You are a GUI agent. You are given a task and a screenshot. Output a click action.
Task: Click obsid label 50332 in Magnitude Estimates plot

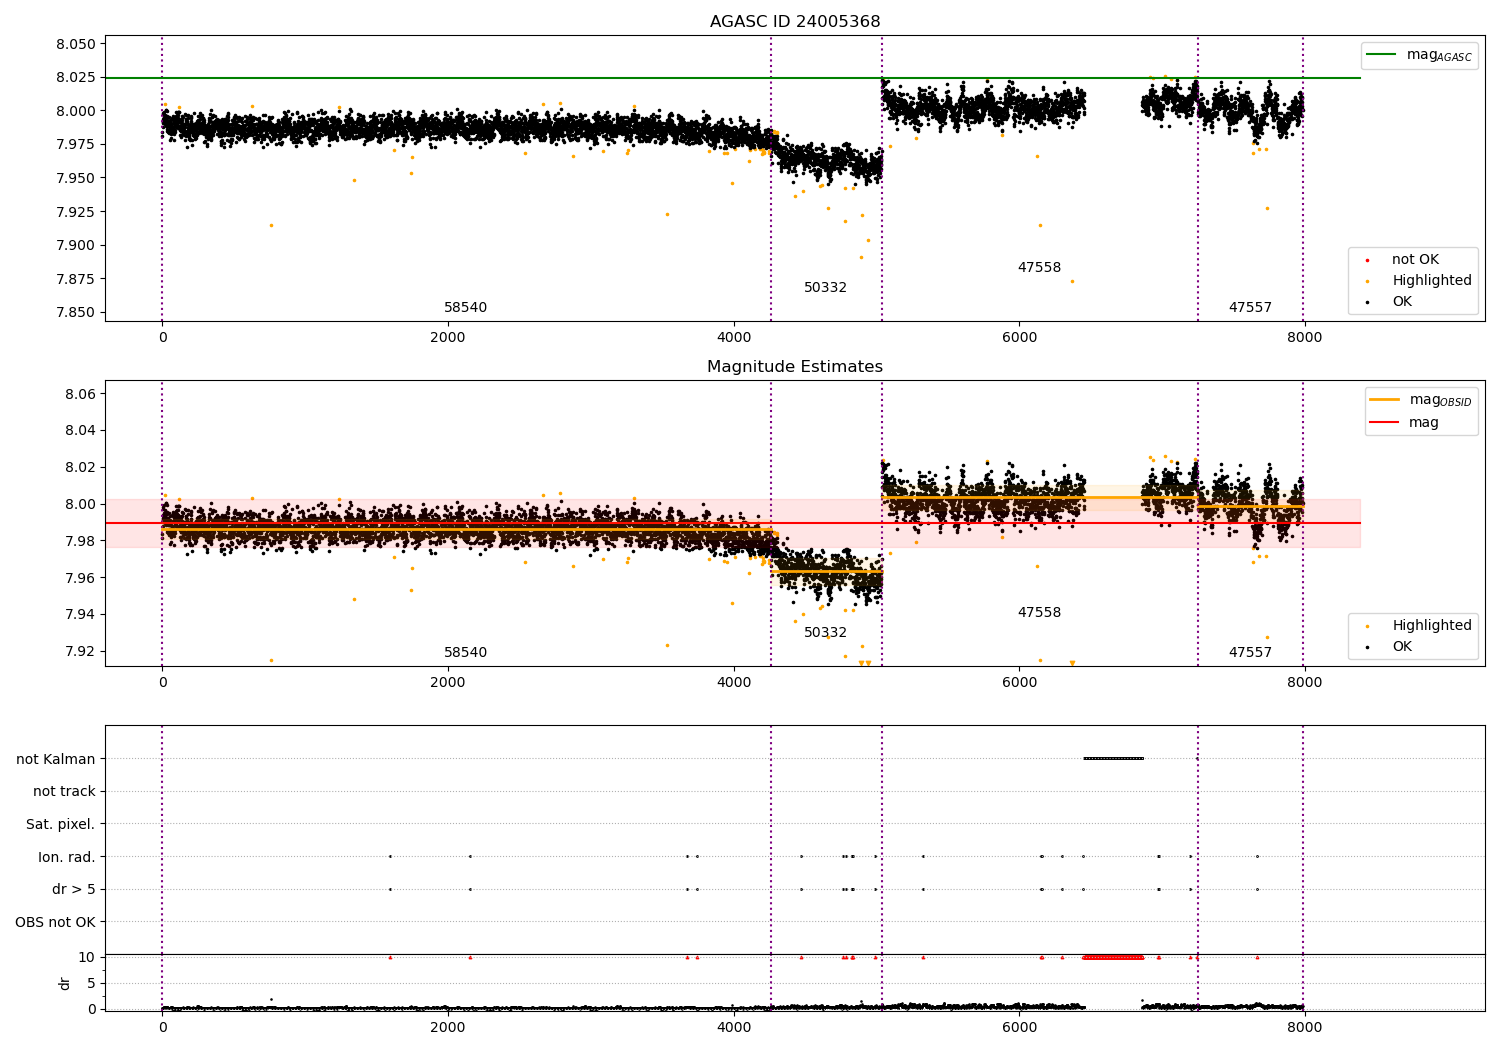tap(826, 633)
